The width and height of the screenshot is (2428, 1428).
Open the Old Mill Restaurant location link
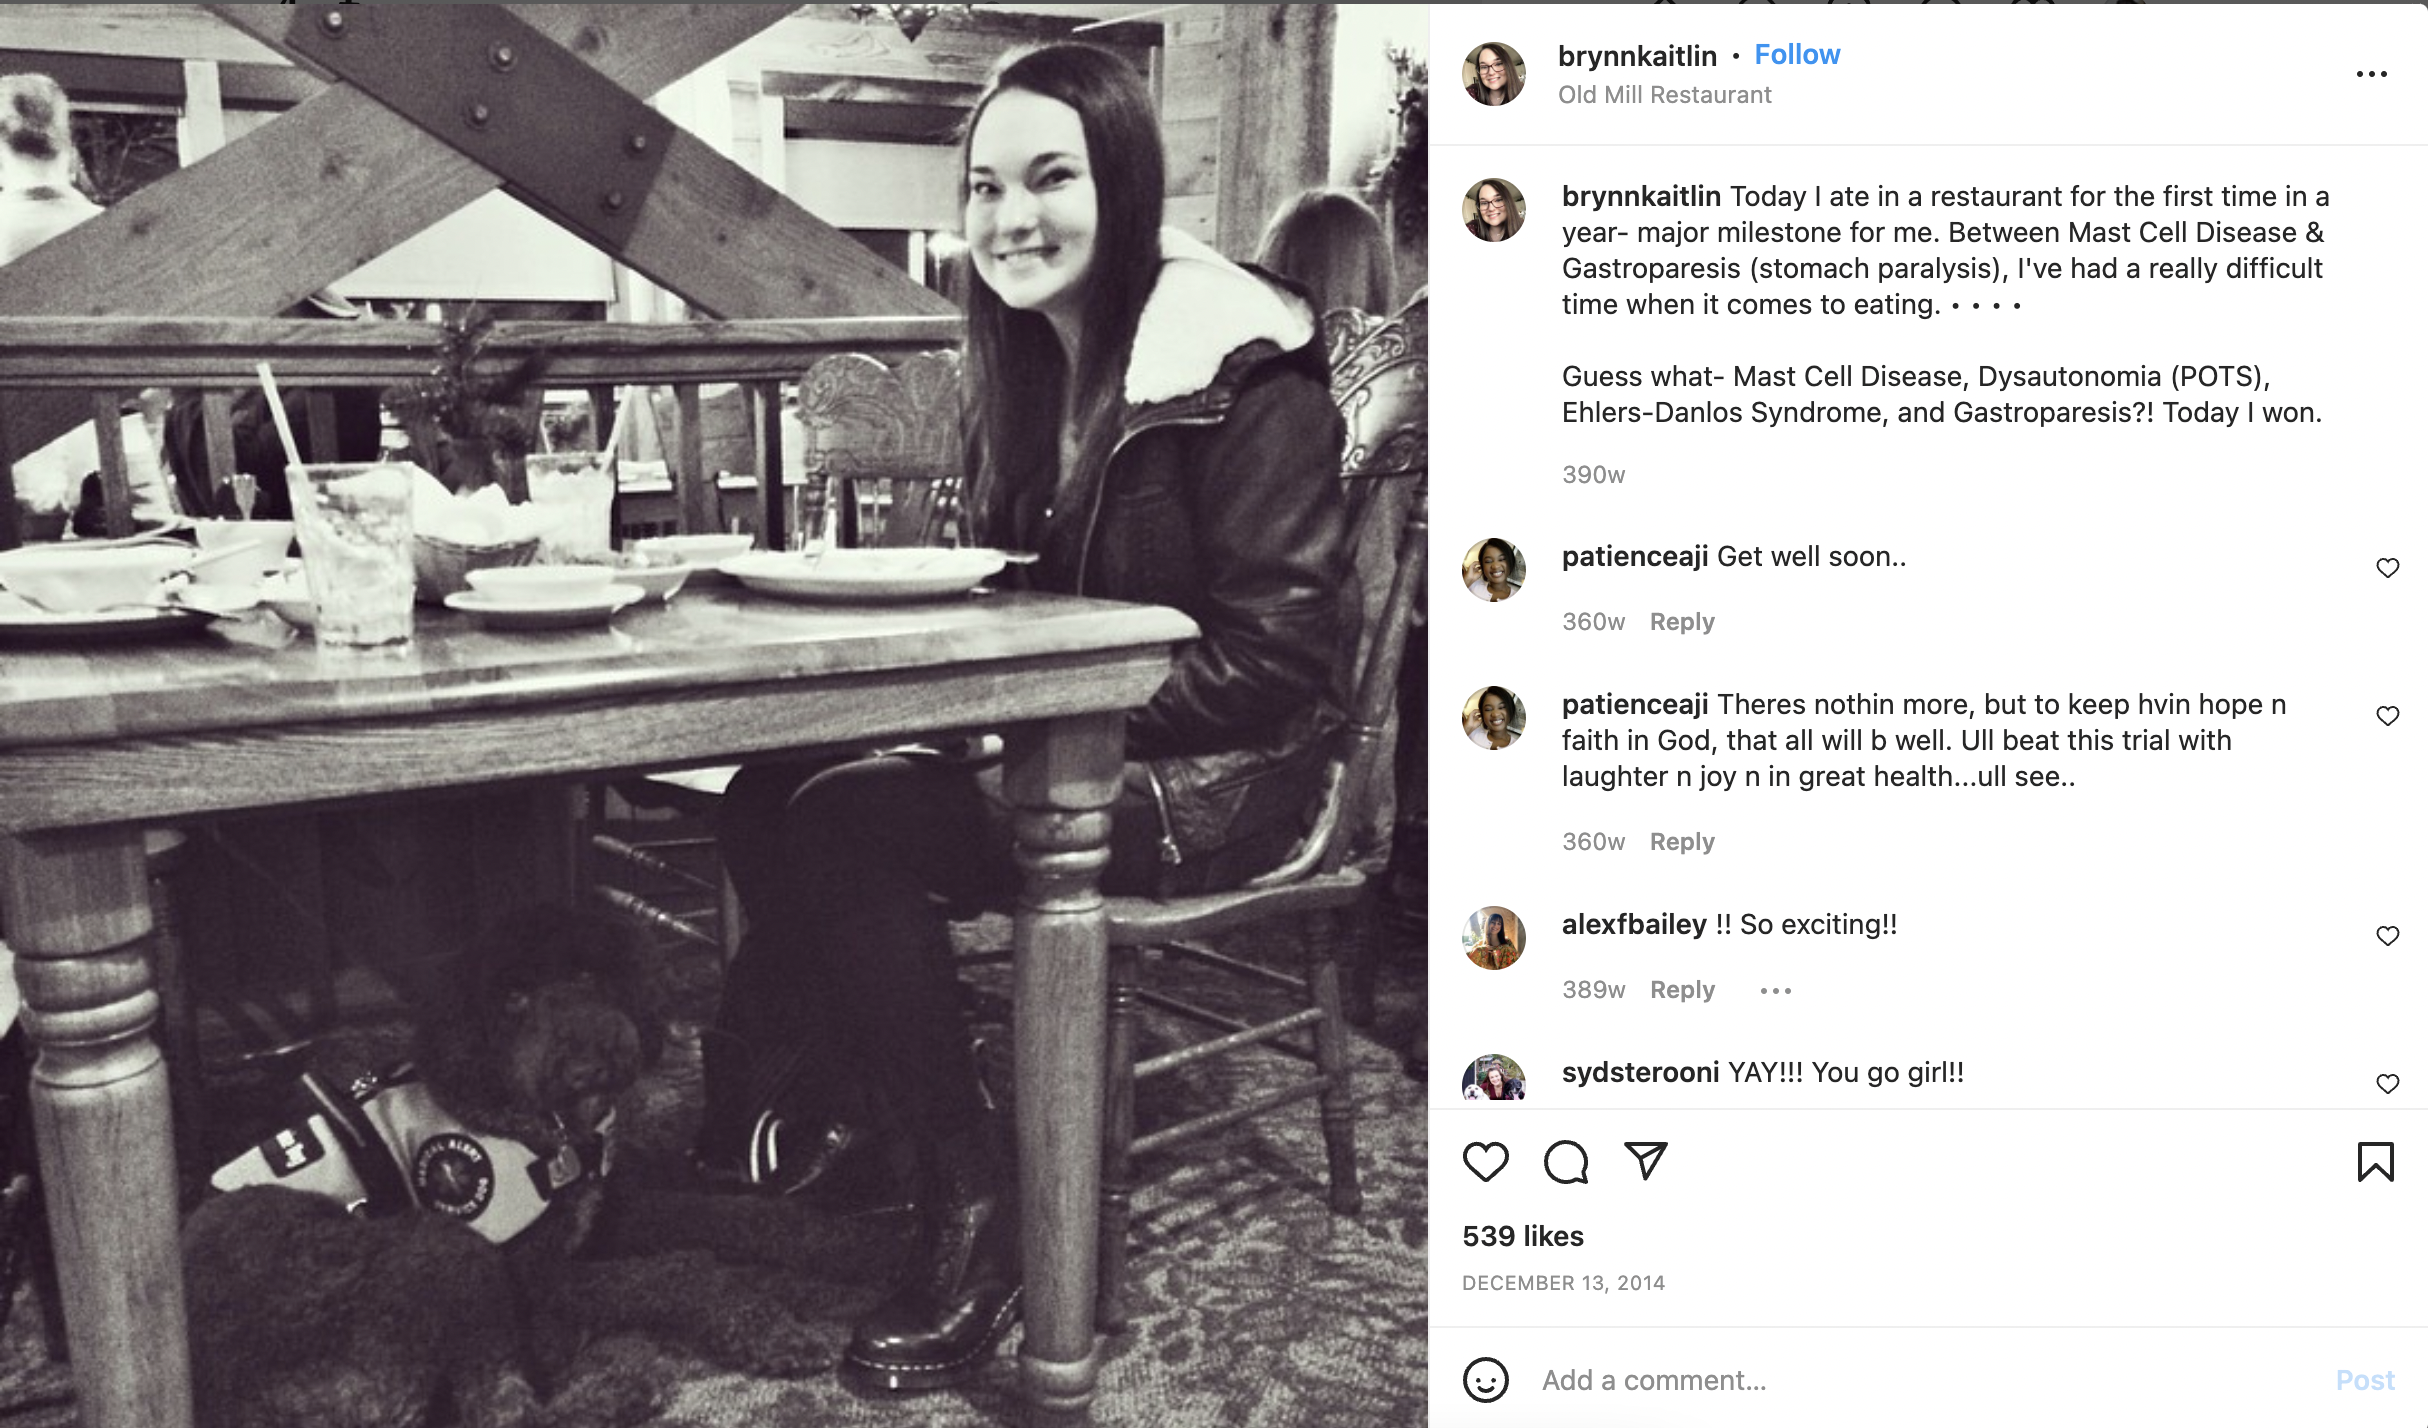click(x=1664, y=95)
